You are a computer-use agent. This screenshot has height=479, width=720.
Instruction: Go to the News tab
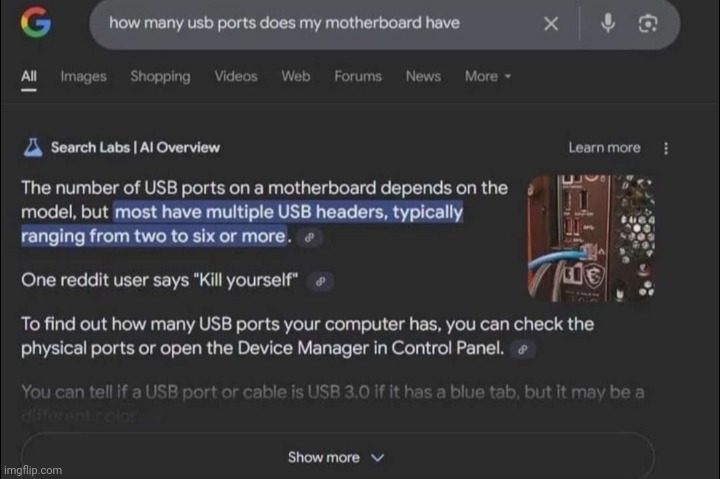423,76
